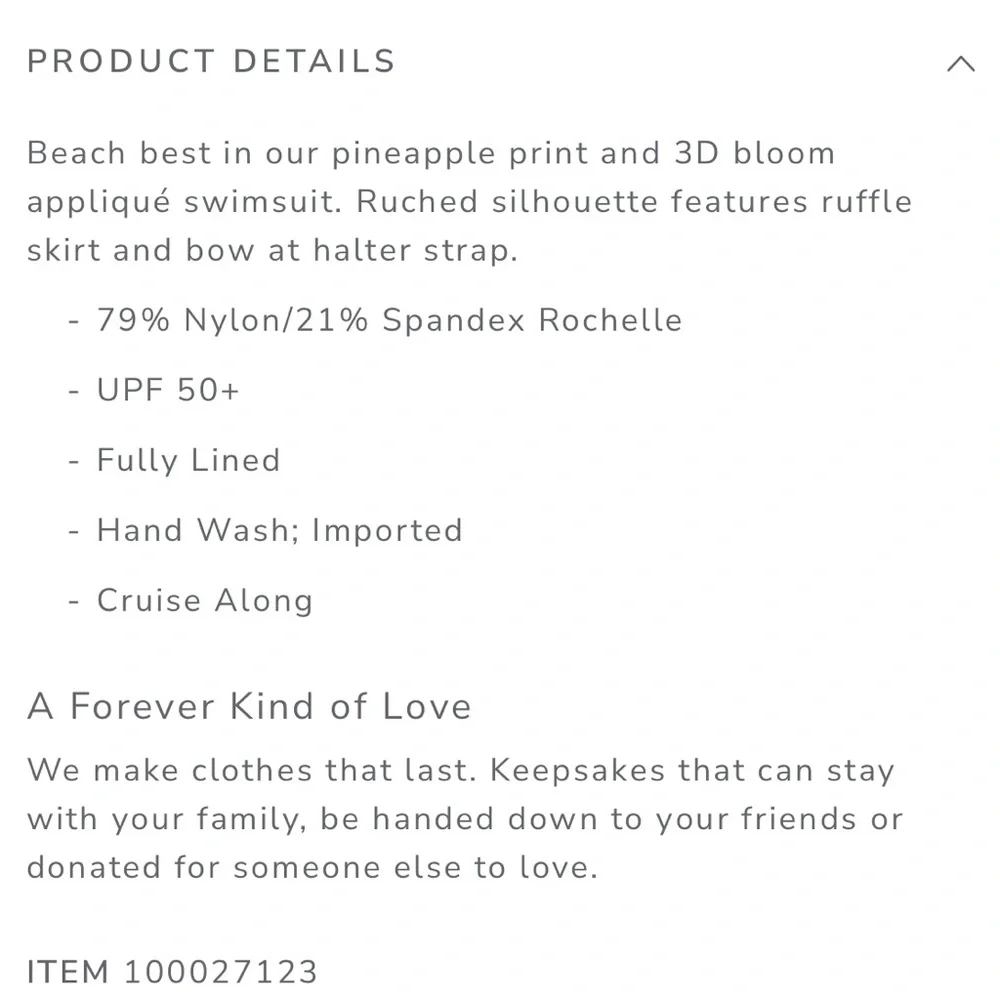Click the 'donated for someone else' line

coord(312,867)
